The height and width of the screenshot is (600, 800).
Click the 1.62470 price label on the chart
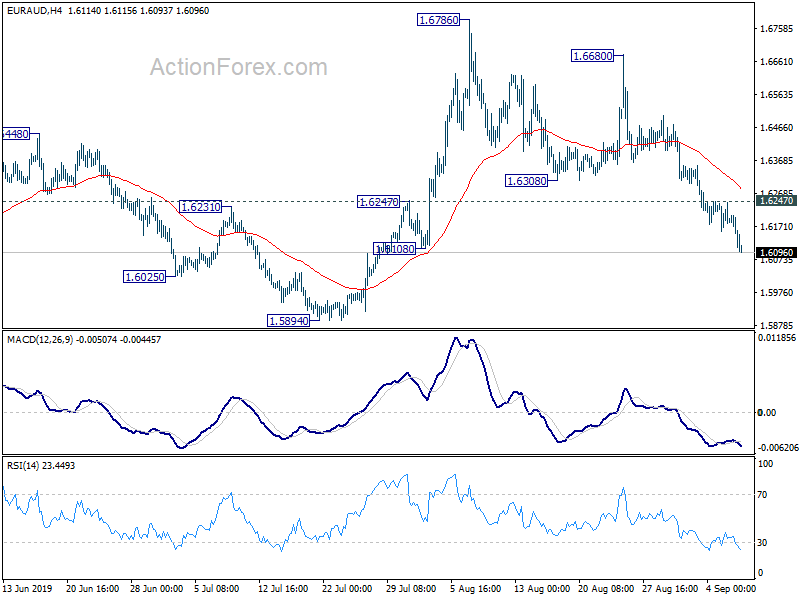378,202
